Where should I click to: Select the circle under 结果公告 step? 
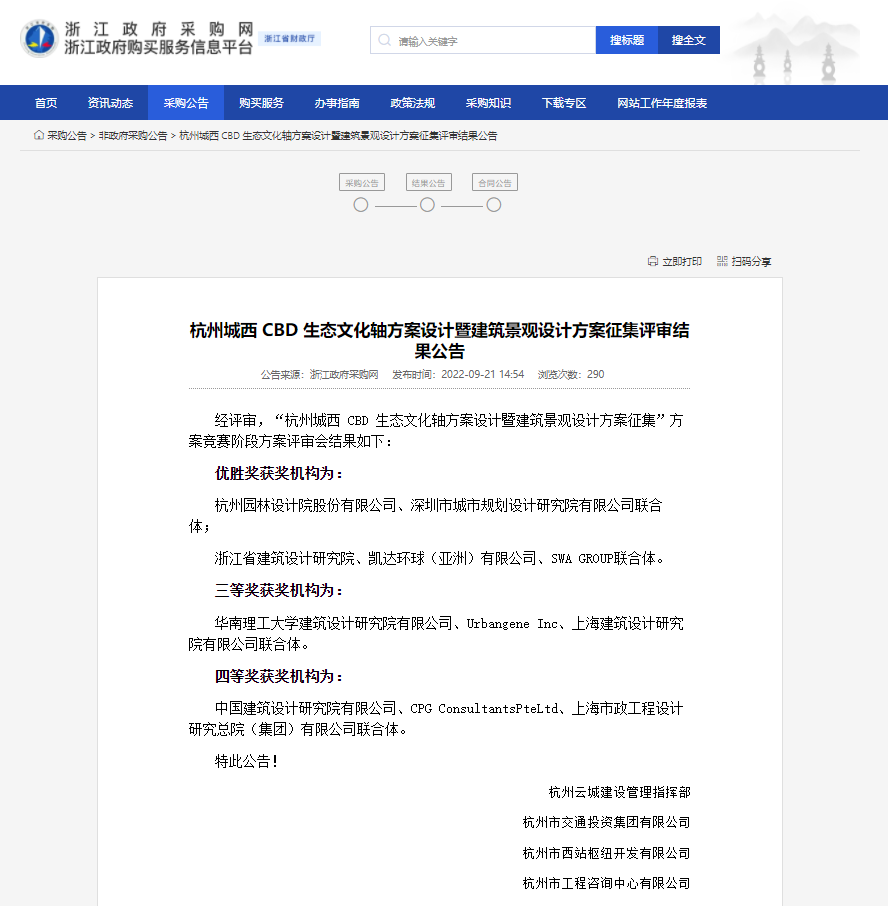tap(428, 205)
